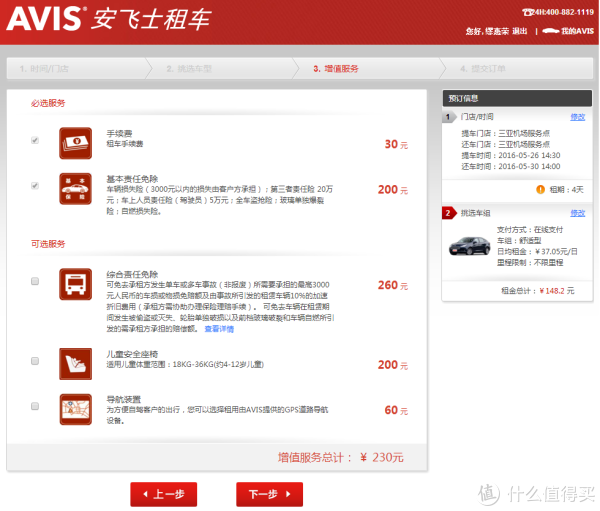Click the bus icon for 综合责任免除
Viewport: 600px width, 511px height.
point(75,284)
